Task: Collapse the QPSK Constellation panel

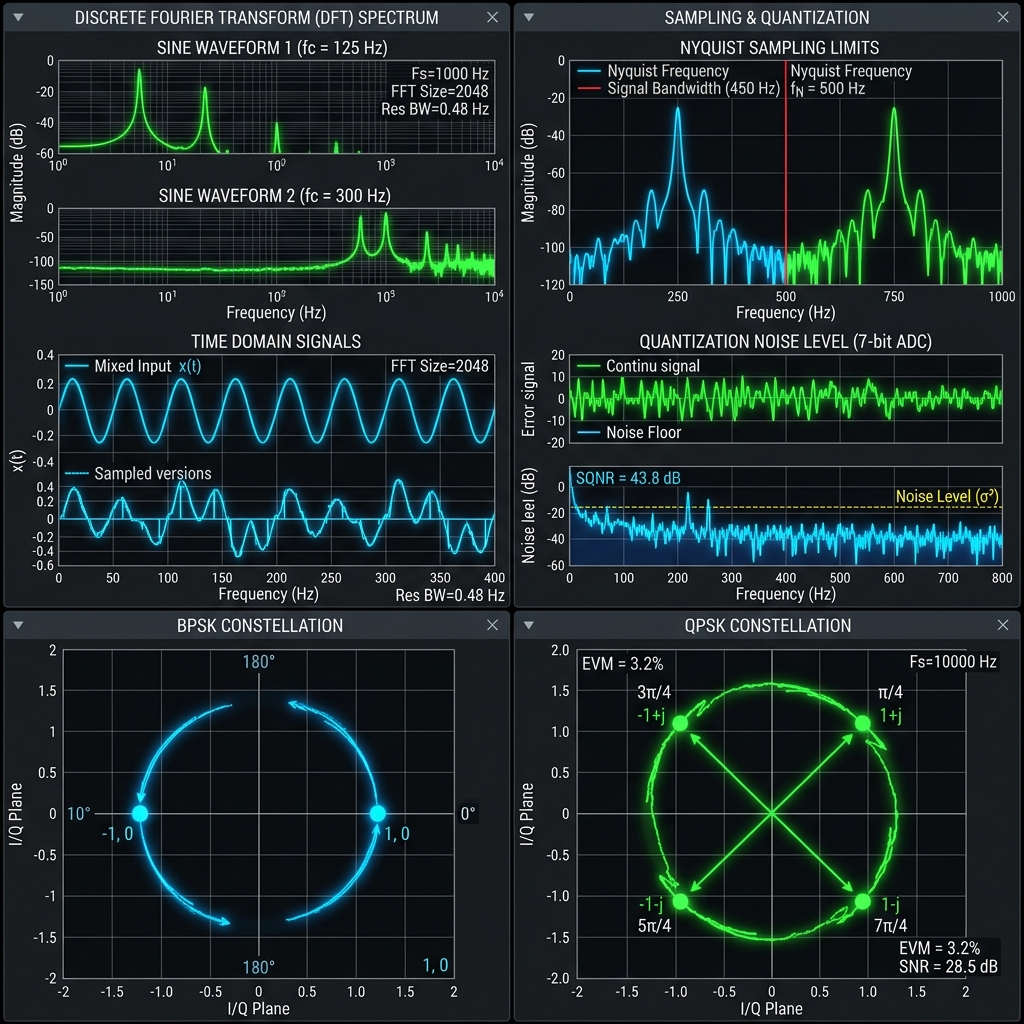Action: (x=529, y=625)
